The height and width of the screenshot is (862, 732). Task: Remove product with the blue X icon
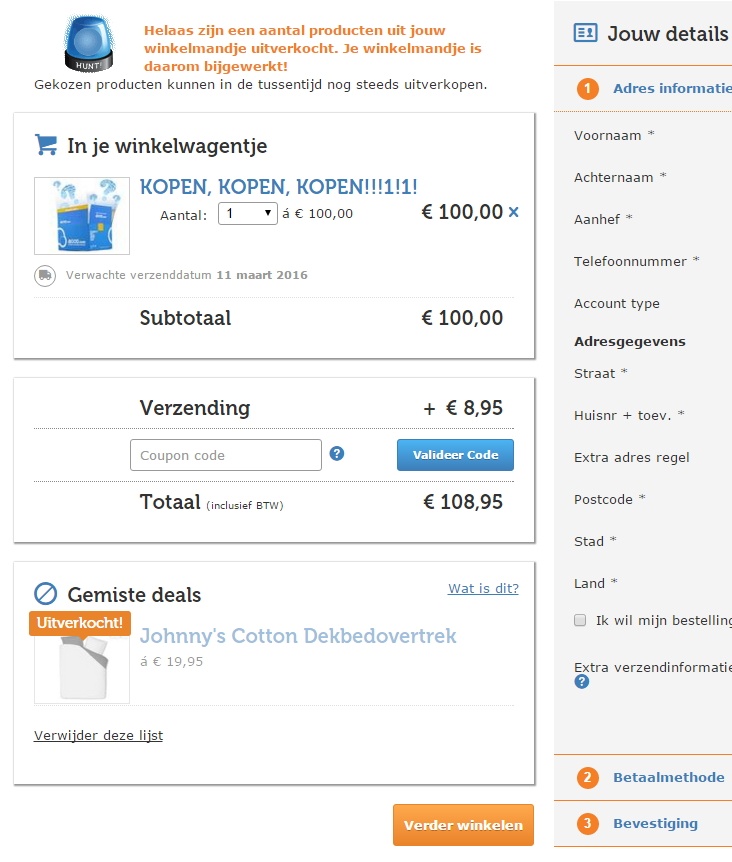[514, 212]
